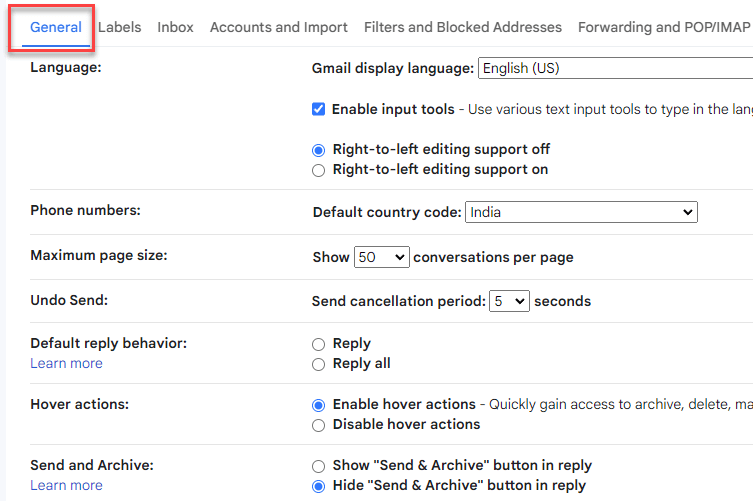The image size is (753, 501).
Task: Click Learn more under Send and Archive
Action: tap(66, 485)
